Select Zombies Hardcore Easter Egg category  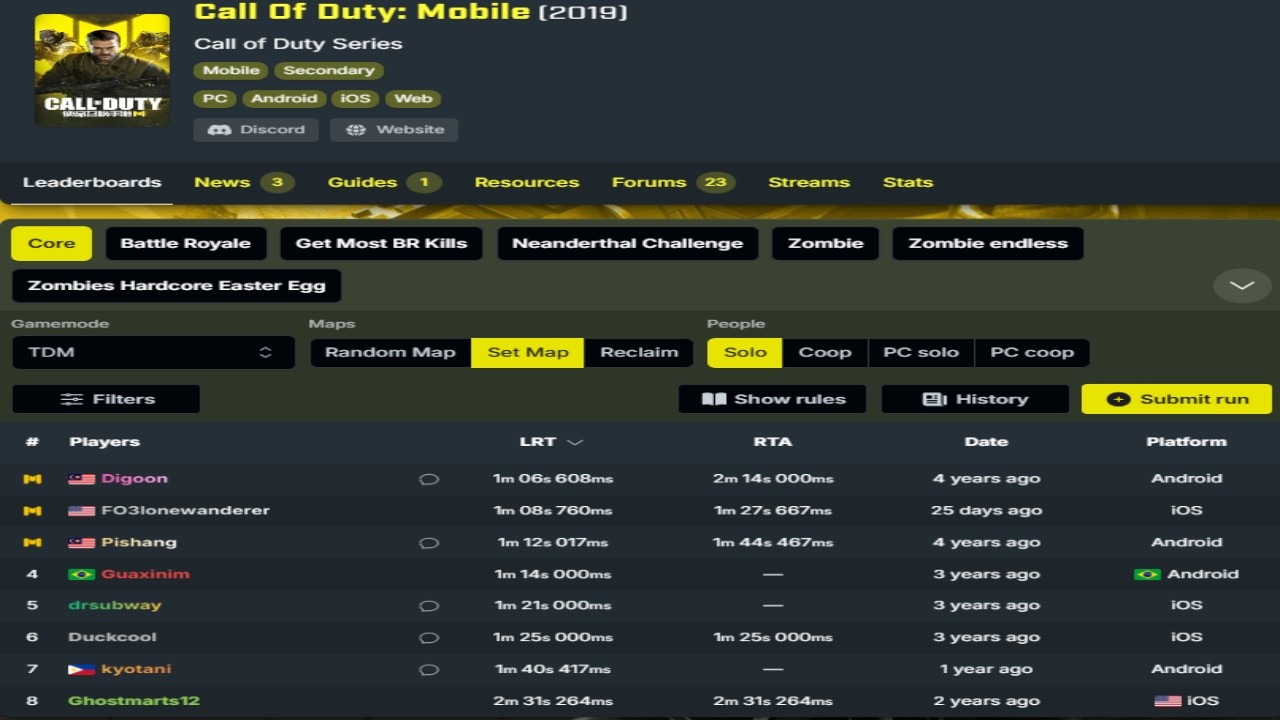[177, 286]
